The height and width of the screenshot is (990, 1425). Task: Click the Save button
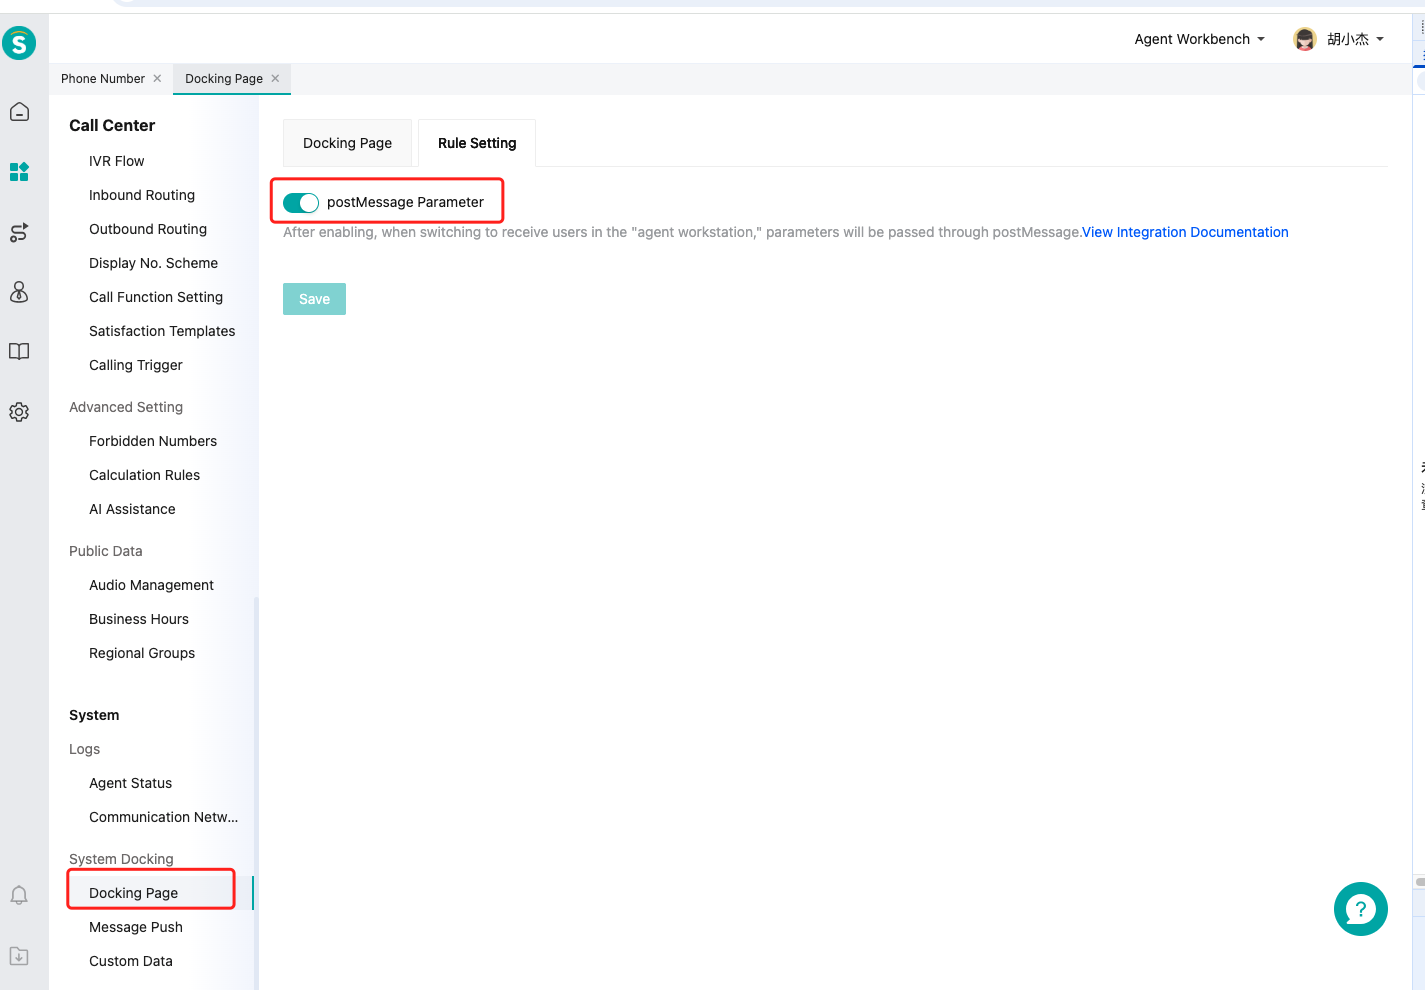click(x=314, y=299)
